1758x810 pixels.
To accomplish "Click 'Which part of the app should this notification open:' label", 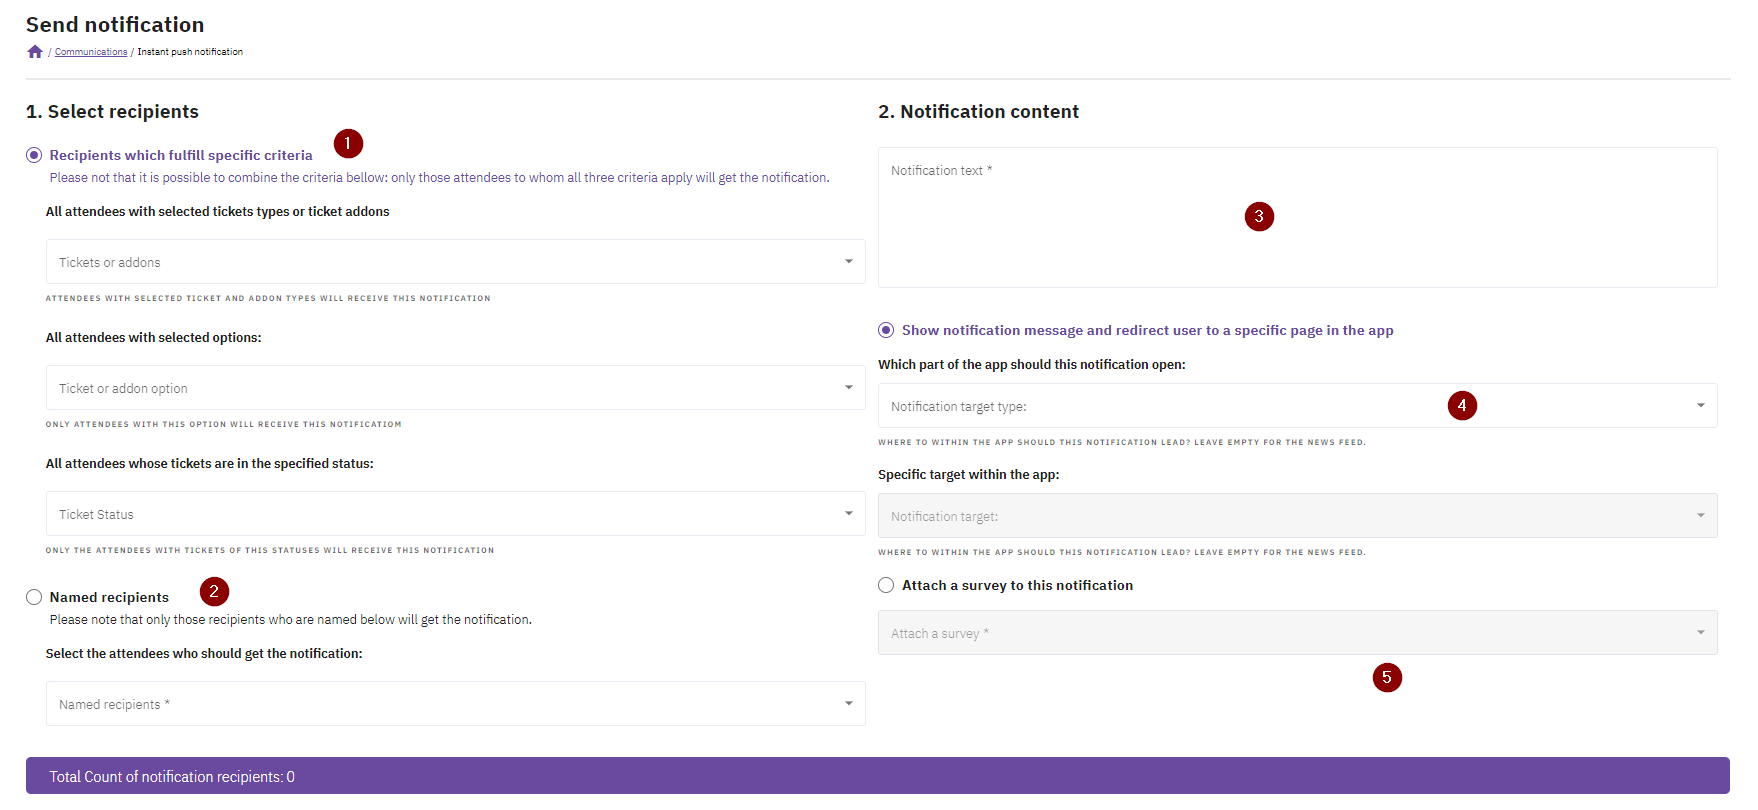I will [1031, 365].
